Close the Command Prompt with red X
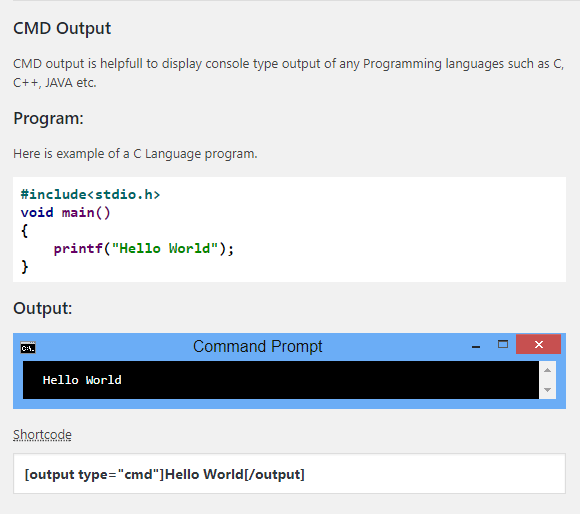Screen dimensions: 580x514 (x=539, y=344)
